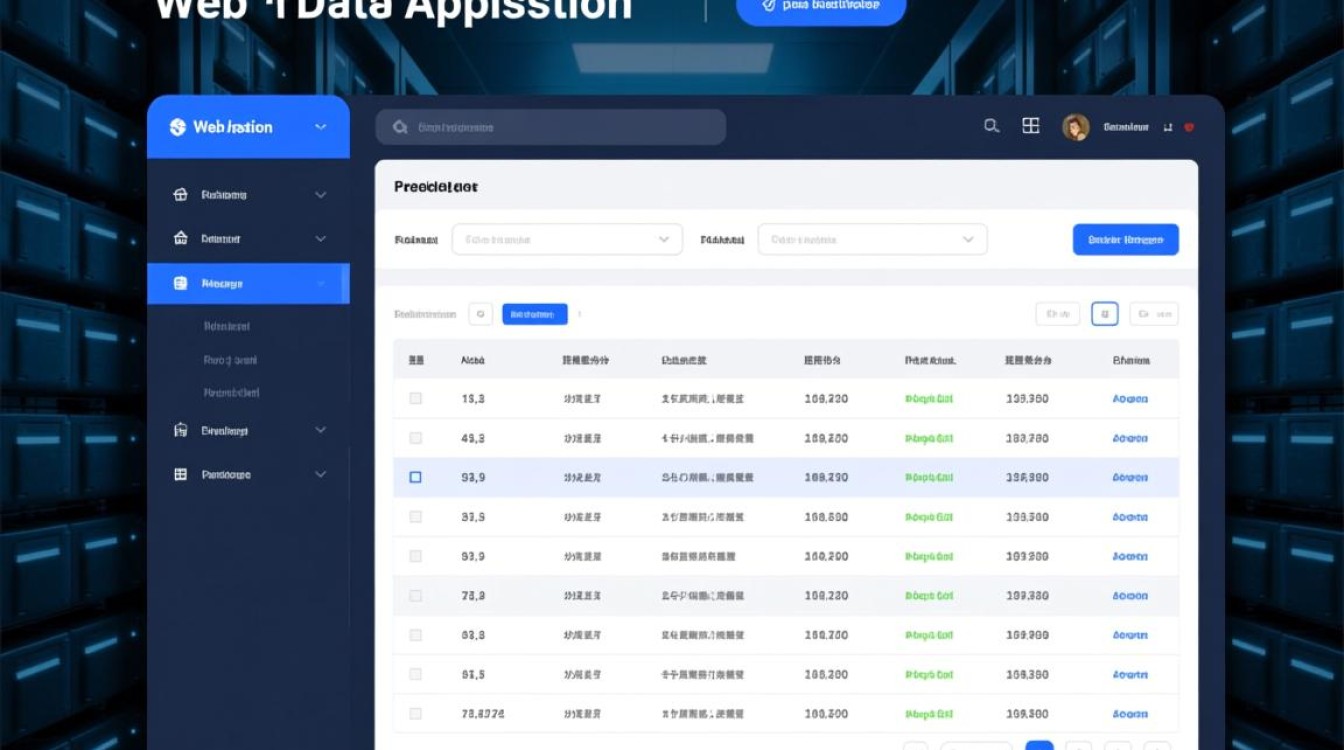The image size is (1344, 750).
Task: Click the search magnifier icon in top bar
Action: coord(991,127)
